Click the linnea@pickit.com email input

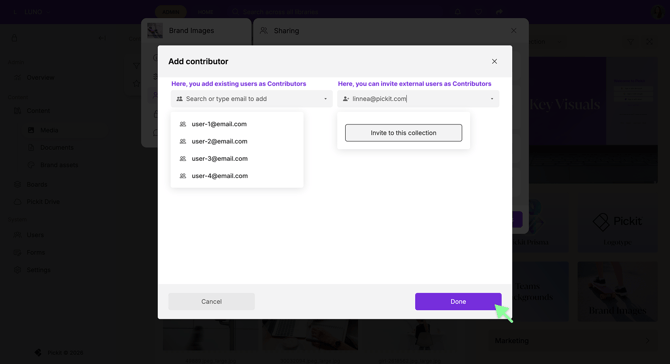418,99
